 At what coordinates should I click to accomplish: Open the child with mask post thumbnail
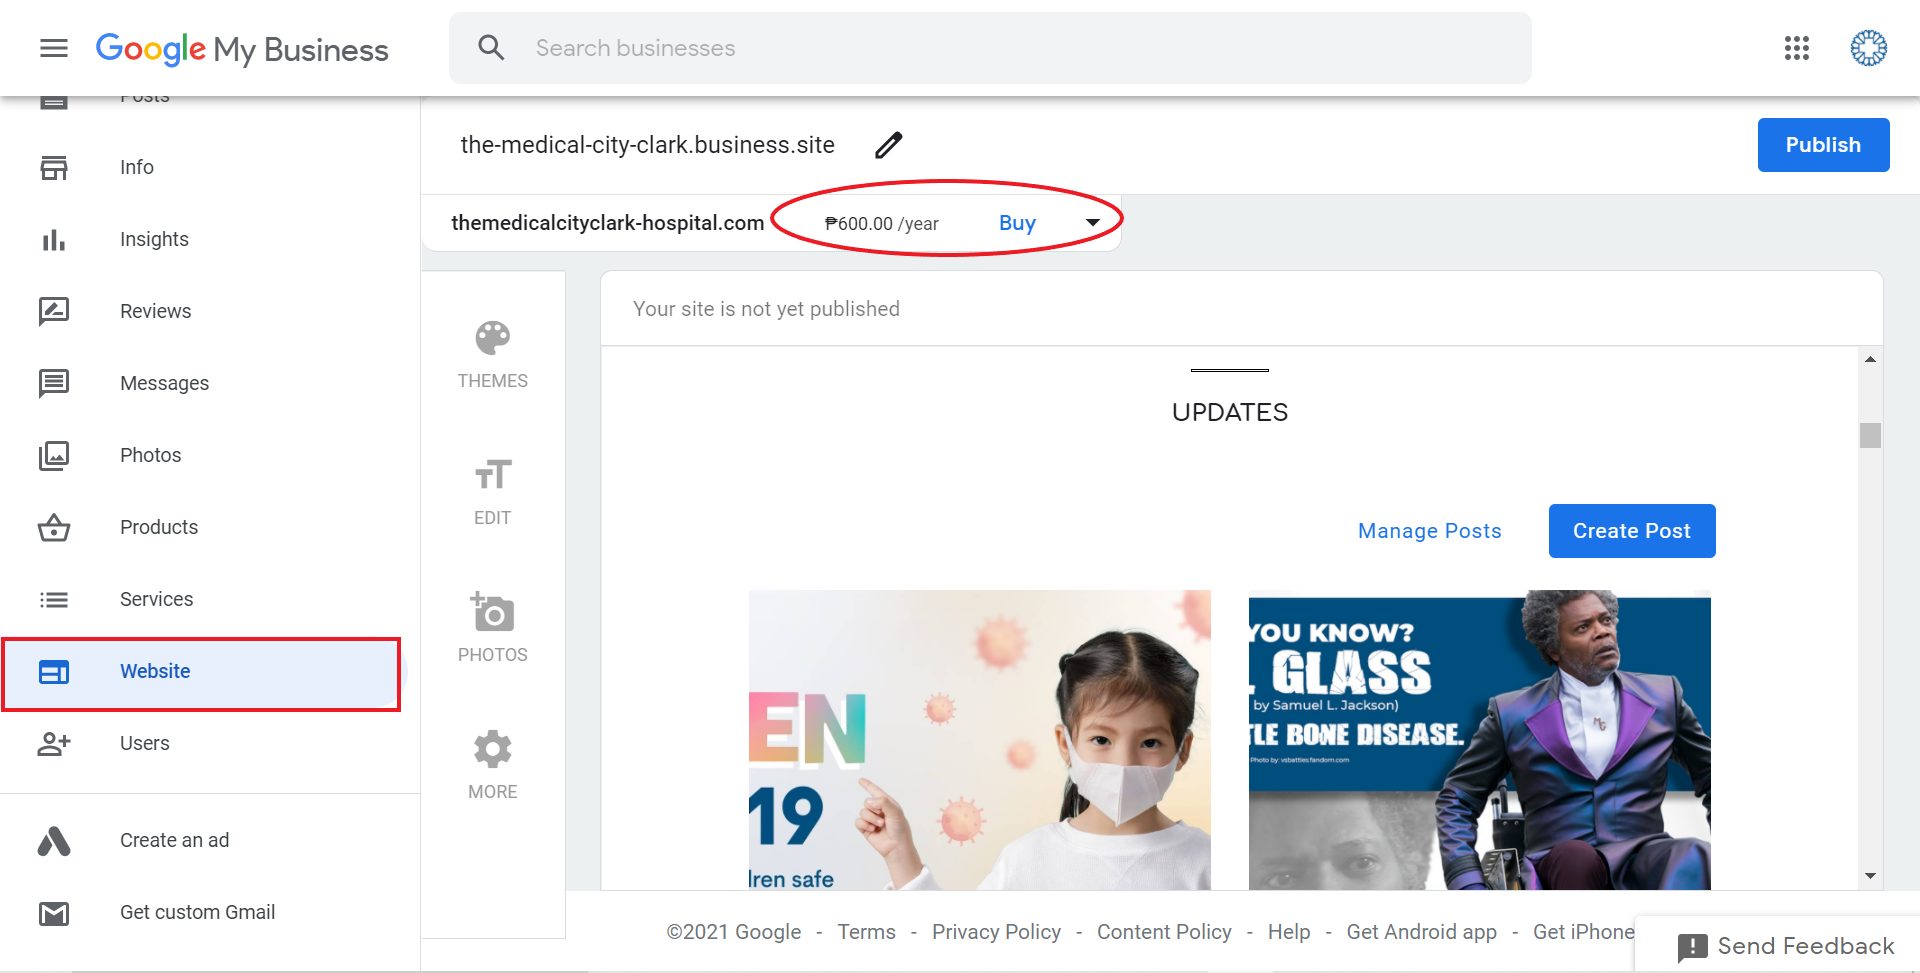tap(979, 740)
